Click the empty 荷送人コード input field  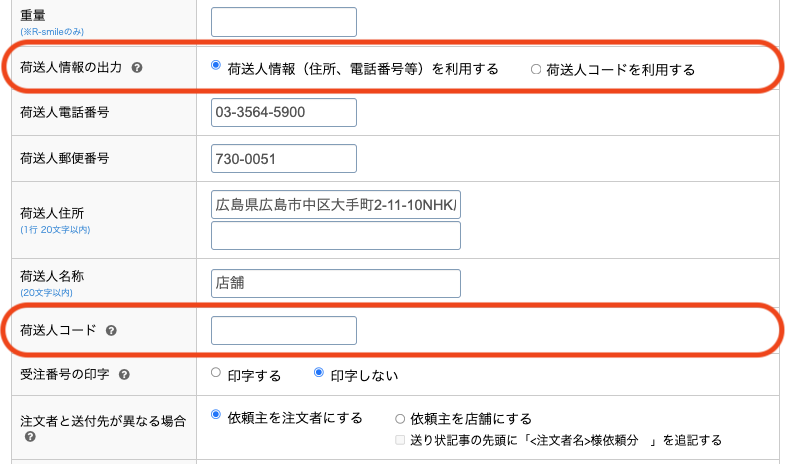click(284, 330)
